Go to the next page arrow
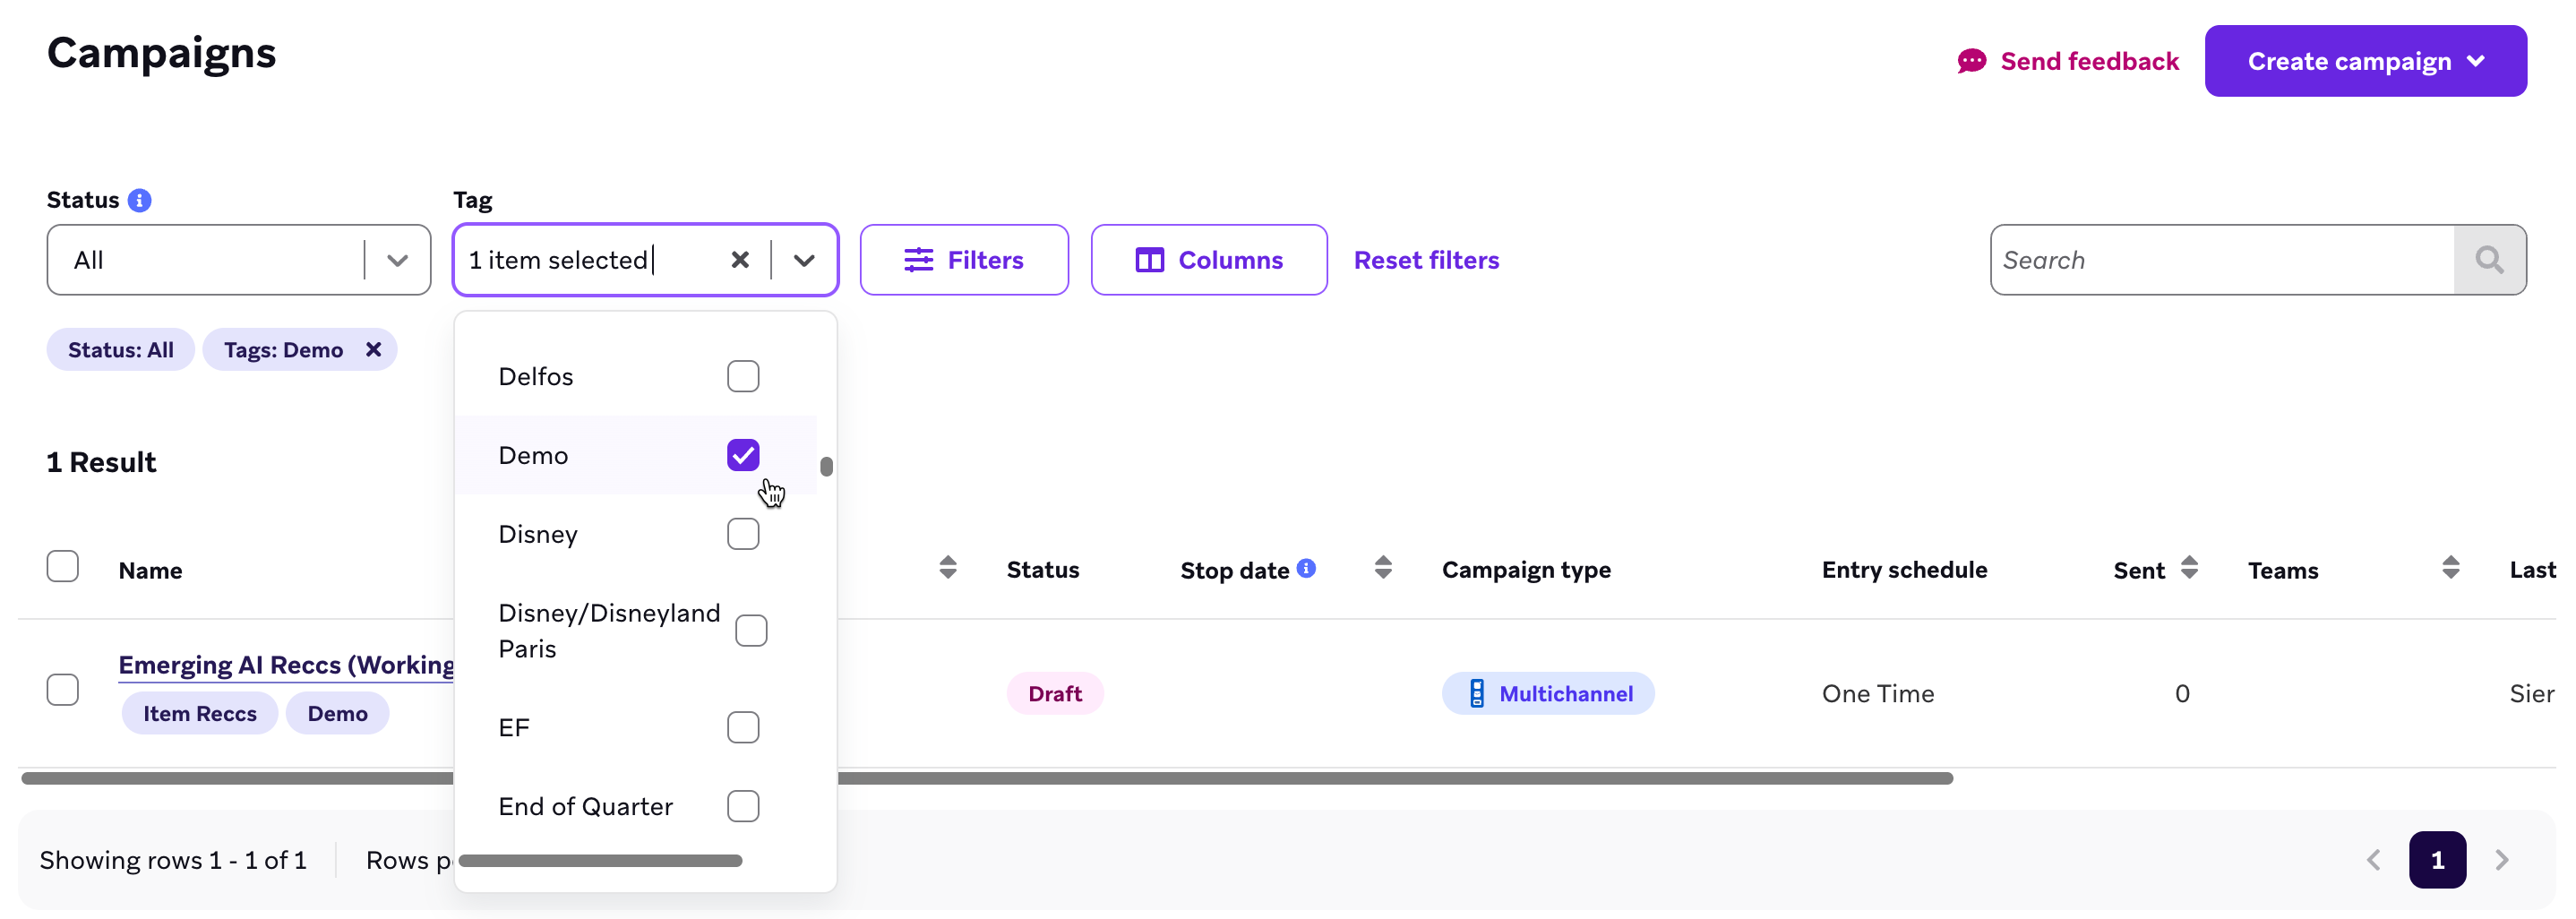Screen dimensions: 2576x919 [2501, 860]
